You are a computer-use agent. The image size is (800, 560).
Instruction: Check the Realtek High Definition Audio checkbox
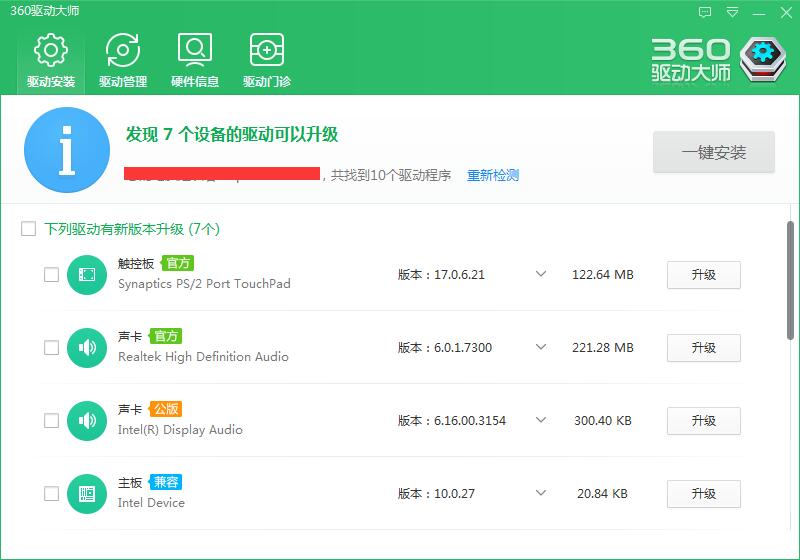52,348
